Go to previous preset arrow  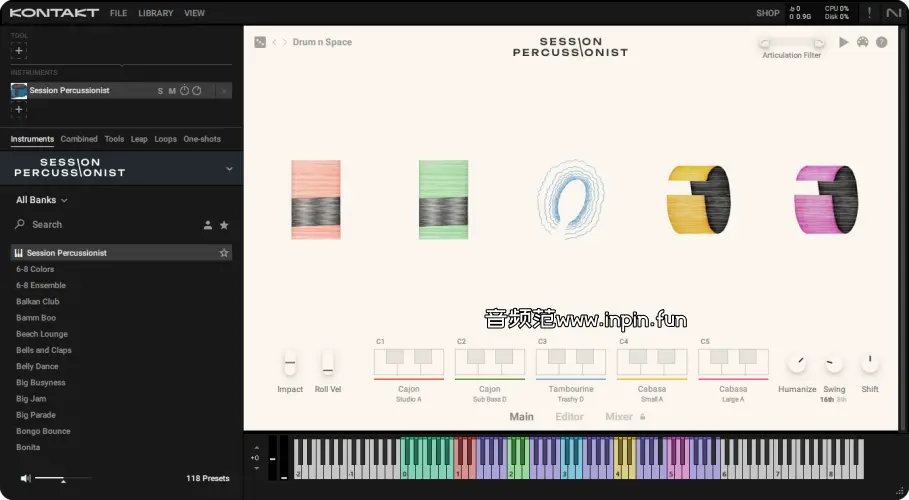tap(274, 42)
